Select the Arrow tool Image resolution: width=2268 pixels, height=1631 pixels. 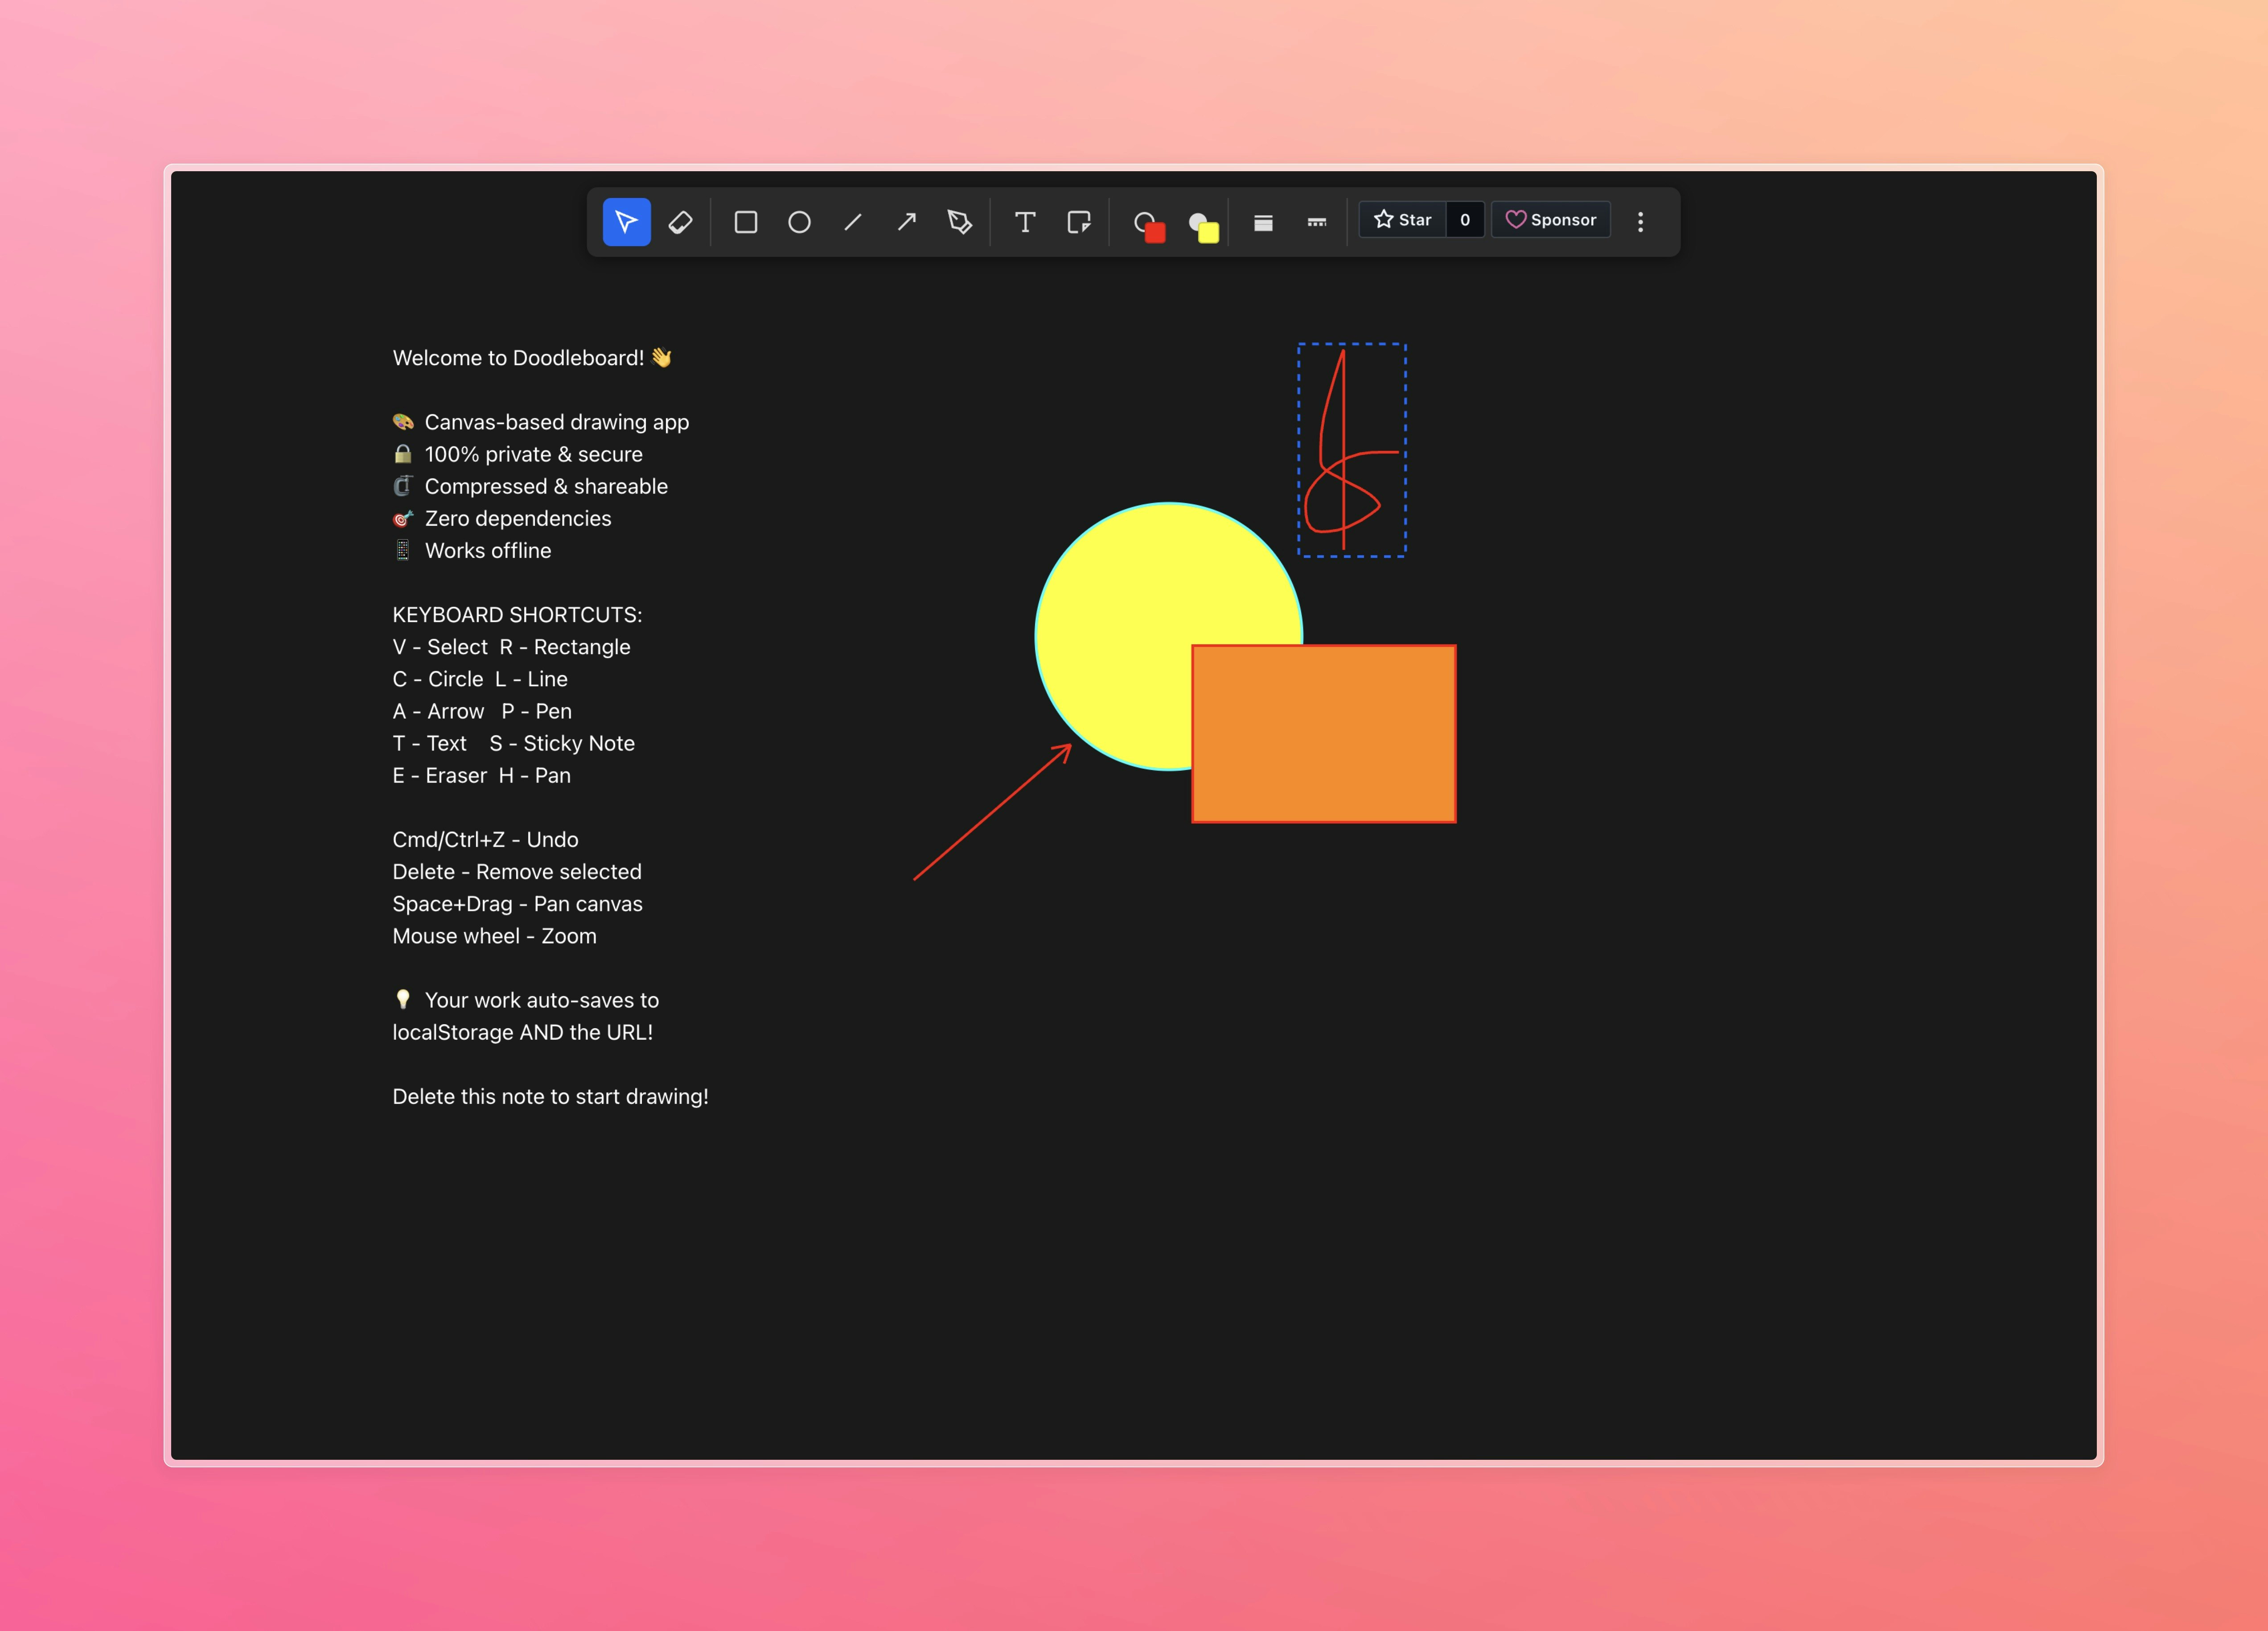click(907, 221)
